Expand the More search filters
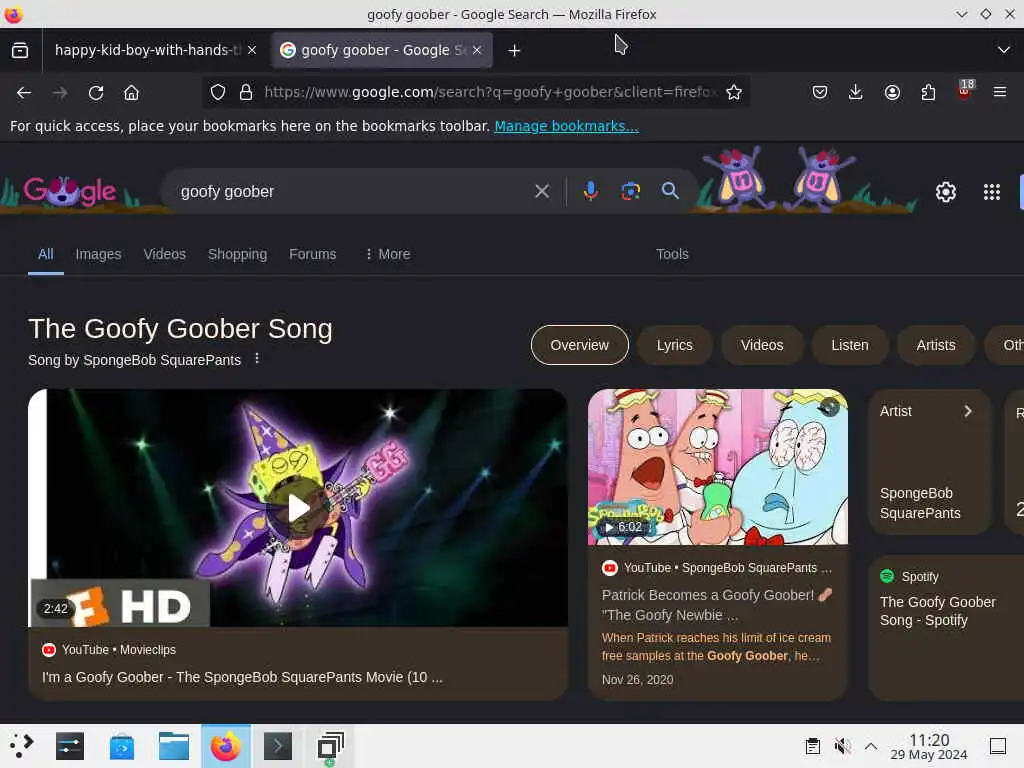 click(387, 254)
